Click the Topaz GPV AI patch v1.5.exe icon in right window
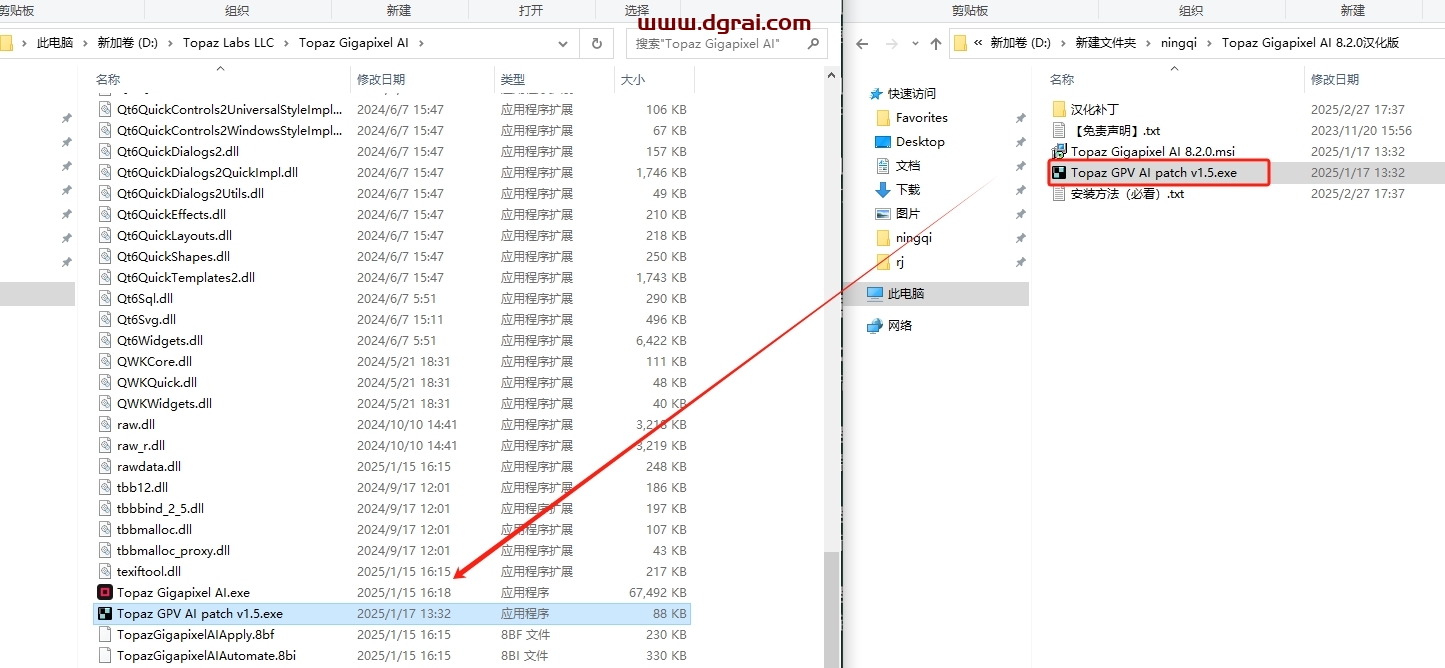The width and height of the screenshot is (1445, 668). tap(1059, 173)
